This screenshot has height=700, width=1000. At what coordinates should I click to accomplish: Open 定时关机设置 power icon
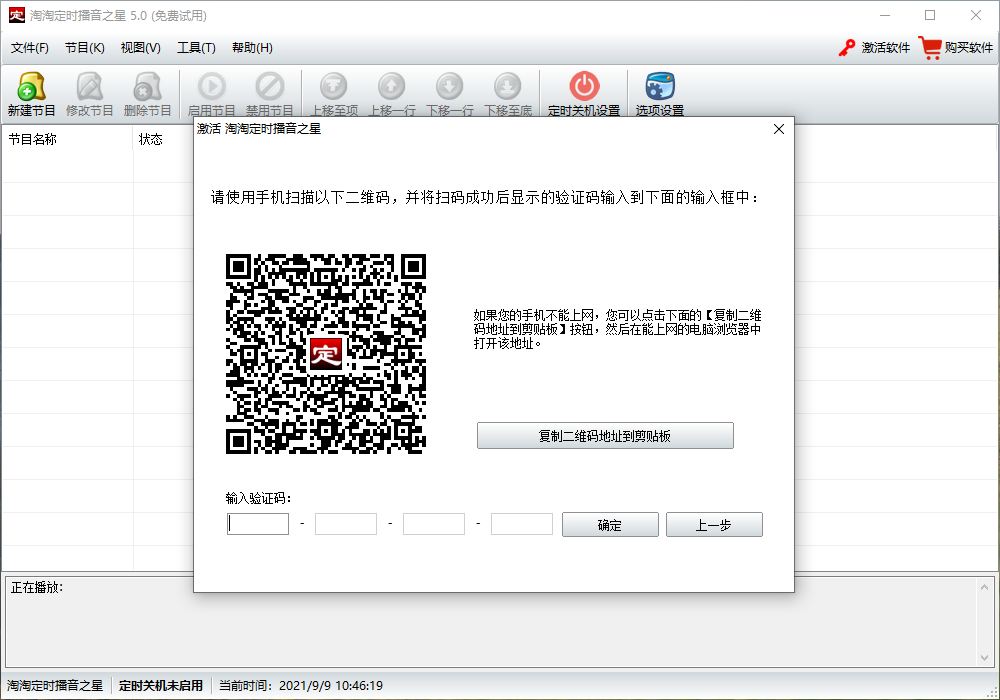(584, 87)
